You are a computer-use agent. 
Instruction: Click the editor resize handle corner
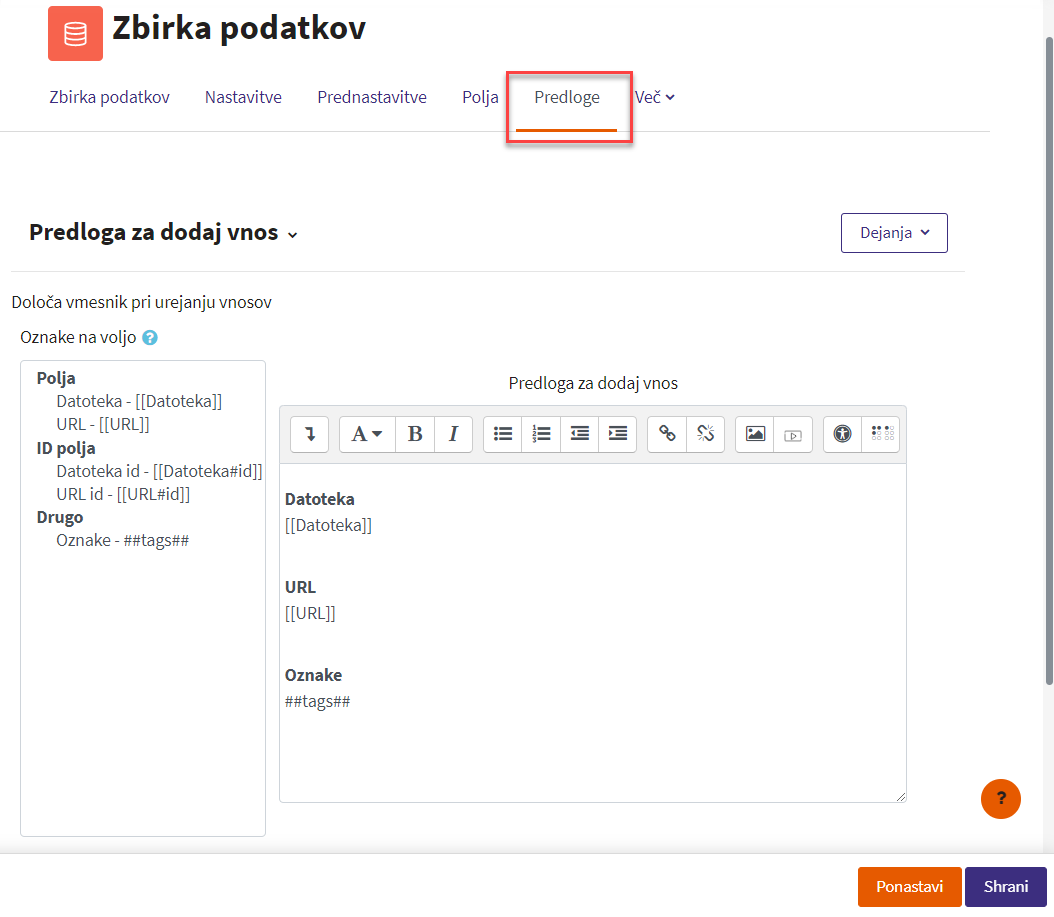(901, 797)
